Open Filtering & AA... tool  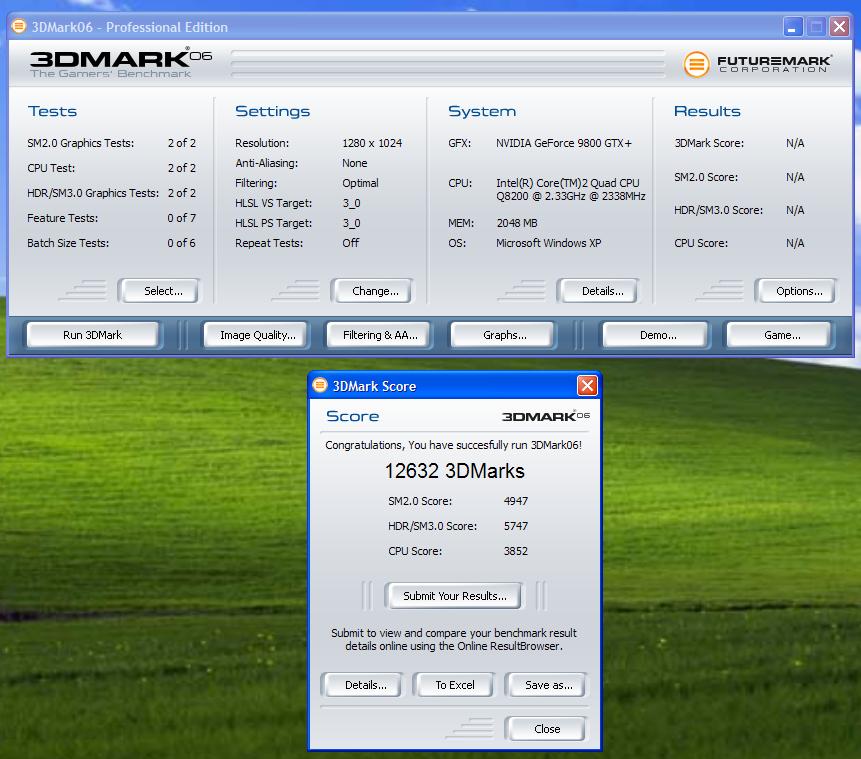pyautogui.click(x=379, y=335)
